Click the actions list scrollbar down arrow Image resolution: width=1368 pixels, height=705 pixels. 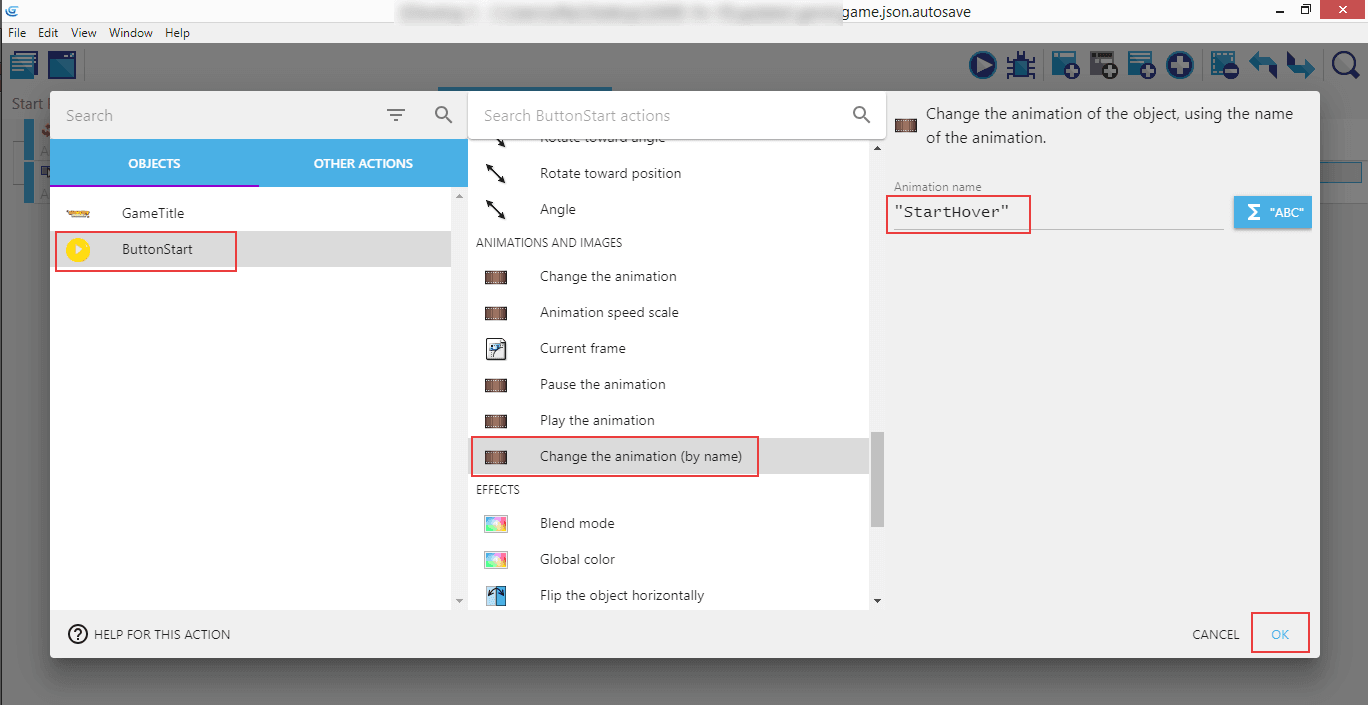[x=877, y=600]
